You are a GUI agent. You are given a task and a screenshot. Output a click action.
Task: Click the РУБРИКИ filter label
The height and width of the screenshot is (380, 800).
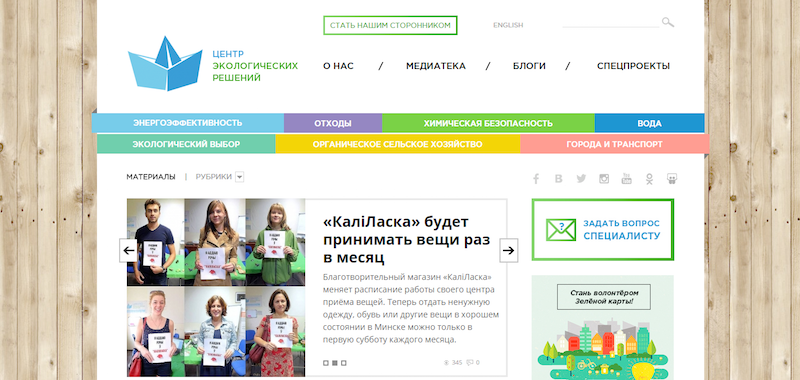[x=214, y=176]
